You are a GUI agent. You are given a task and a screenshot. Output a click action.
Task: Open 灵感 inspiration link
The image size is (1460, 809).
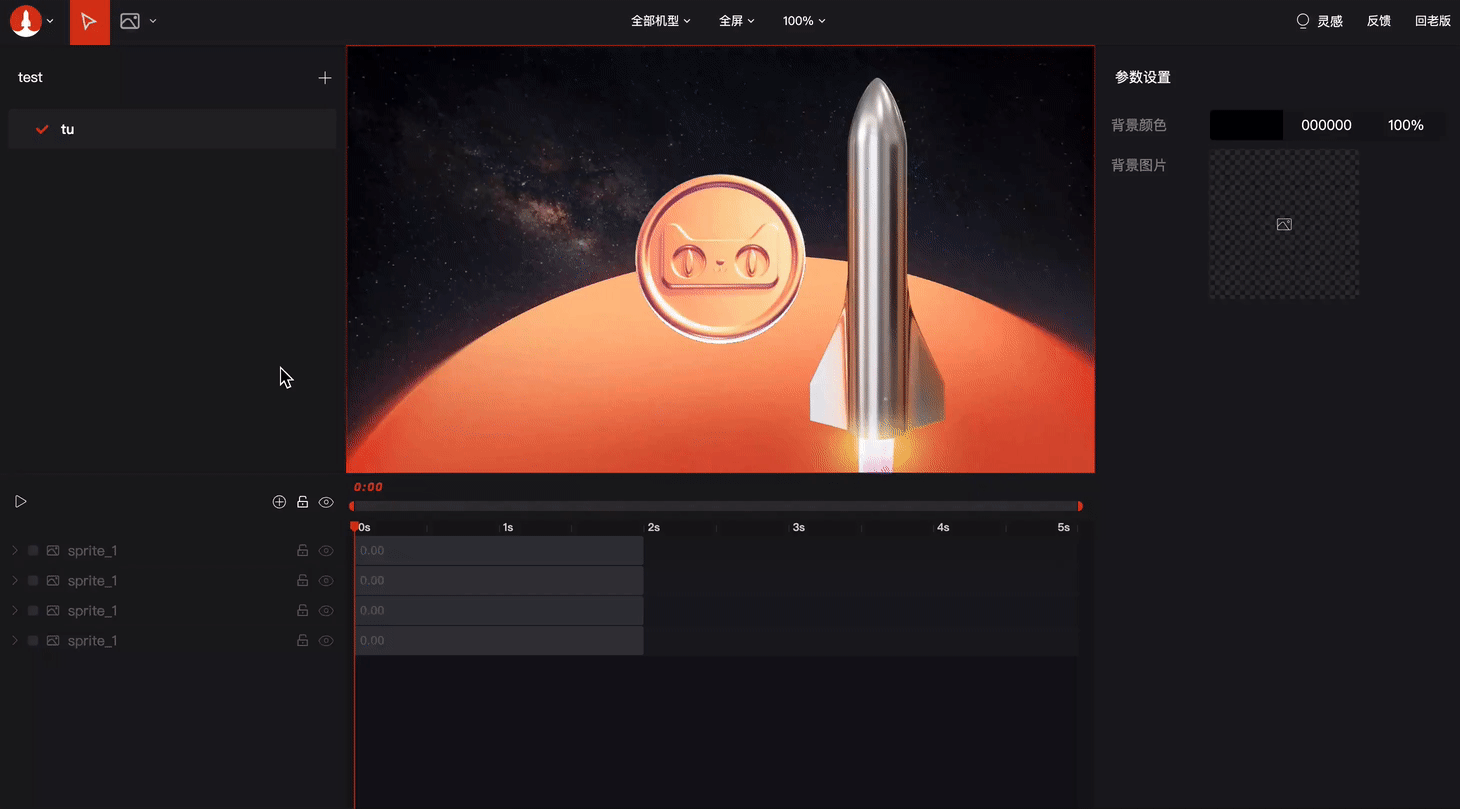(1329, 21)
